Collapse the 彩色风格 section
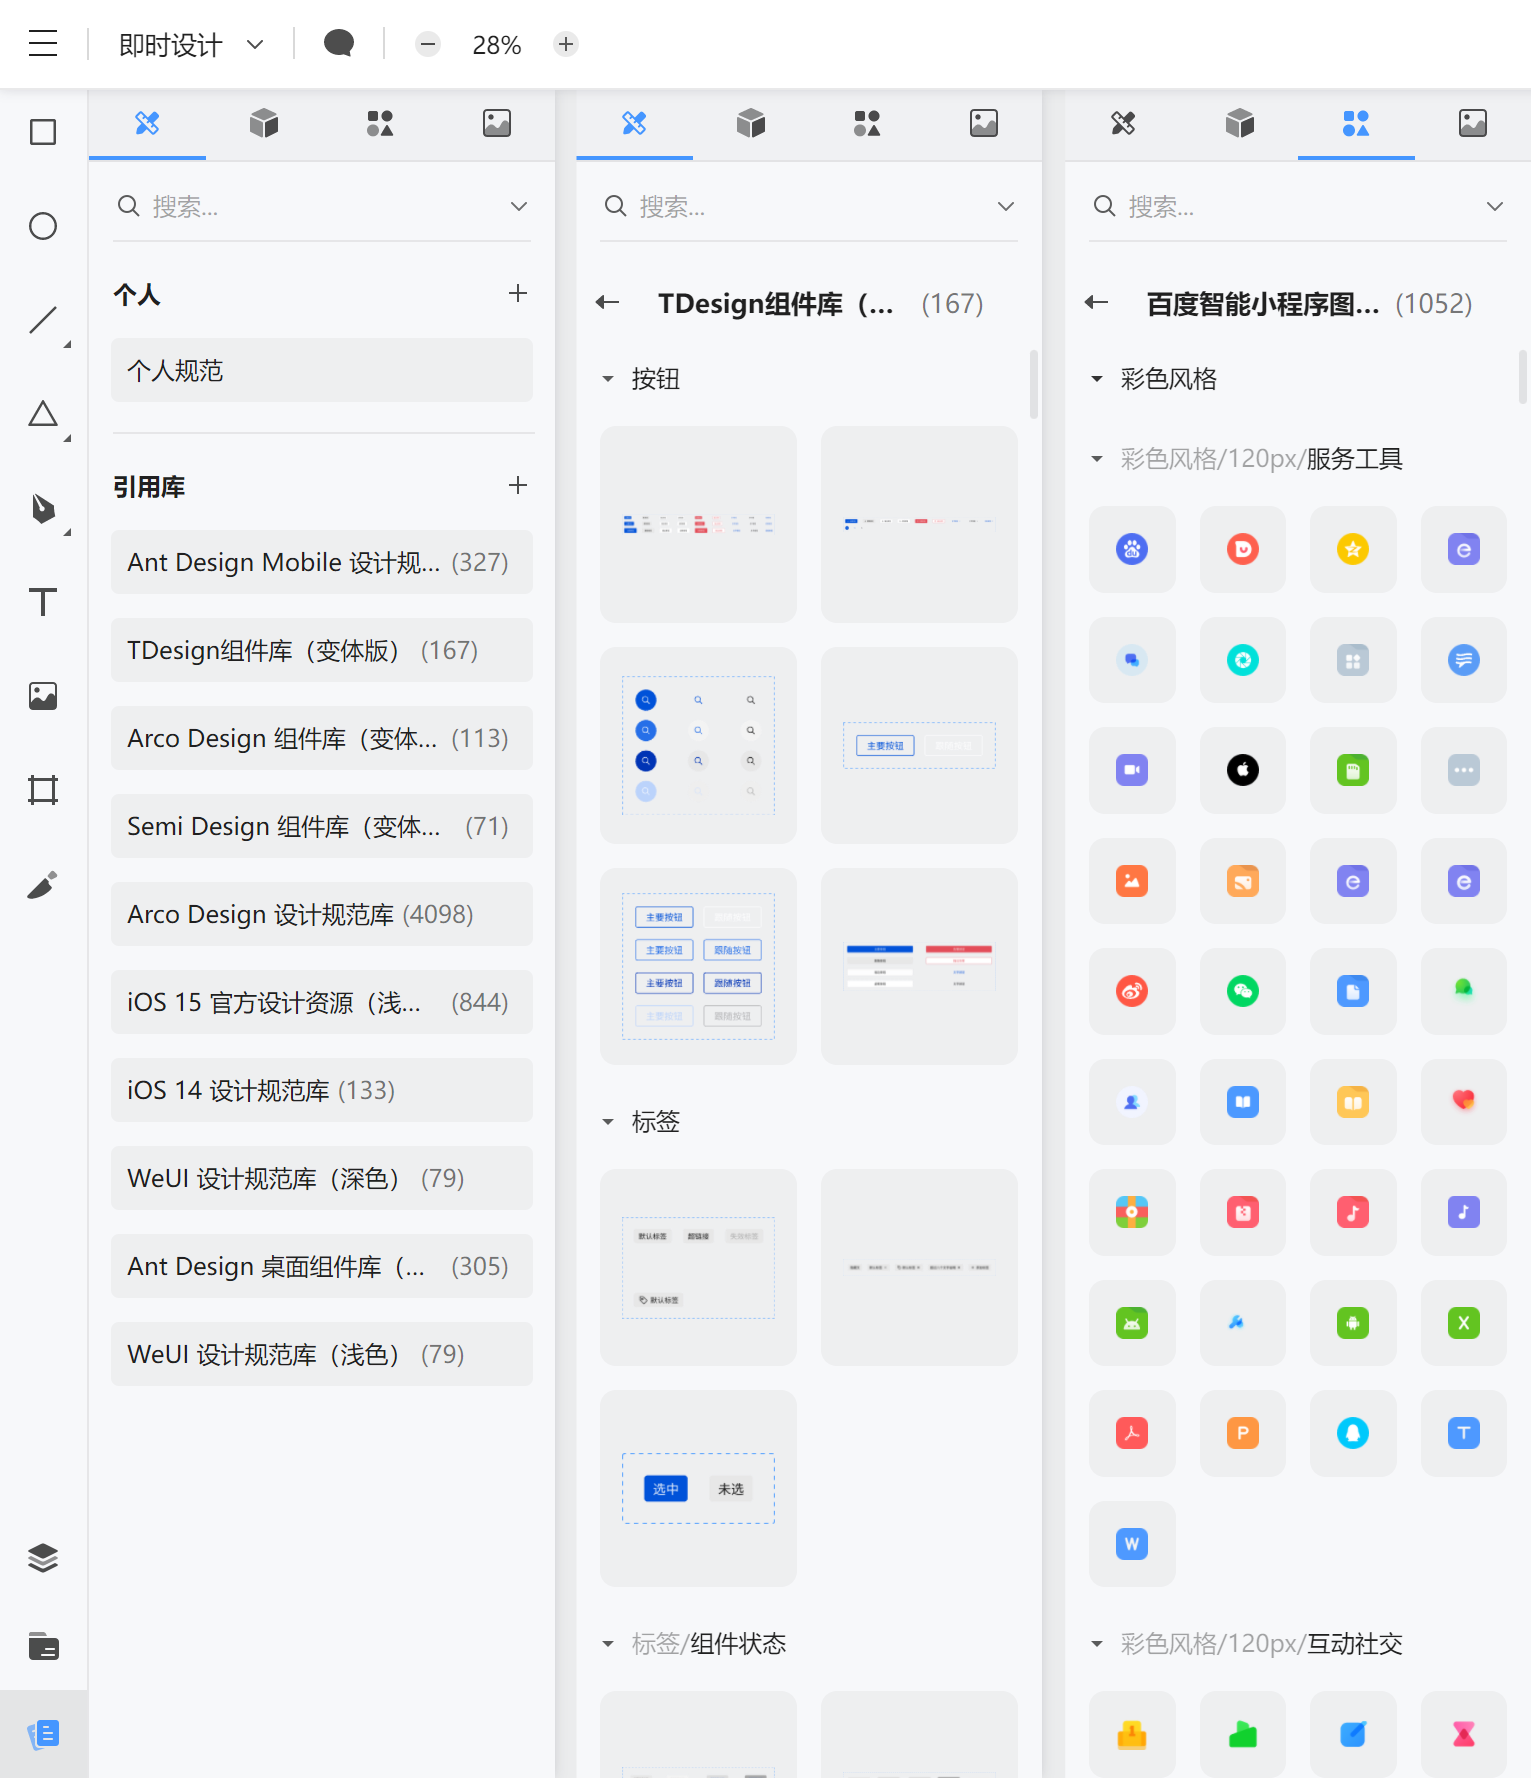Viewport: 1531px width, 1779px height. pyautogui.click(x=1097, y=379)
